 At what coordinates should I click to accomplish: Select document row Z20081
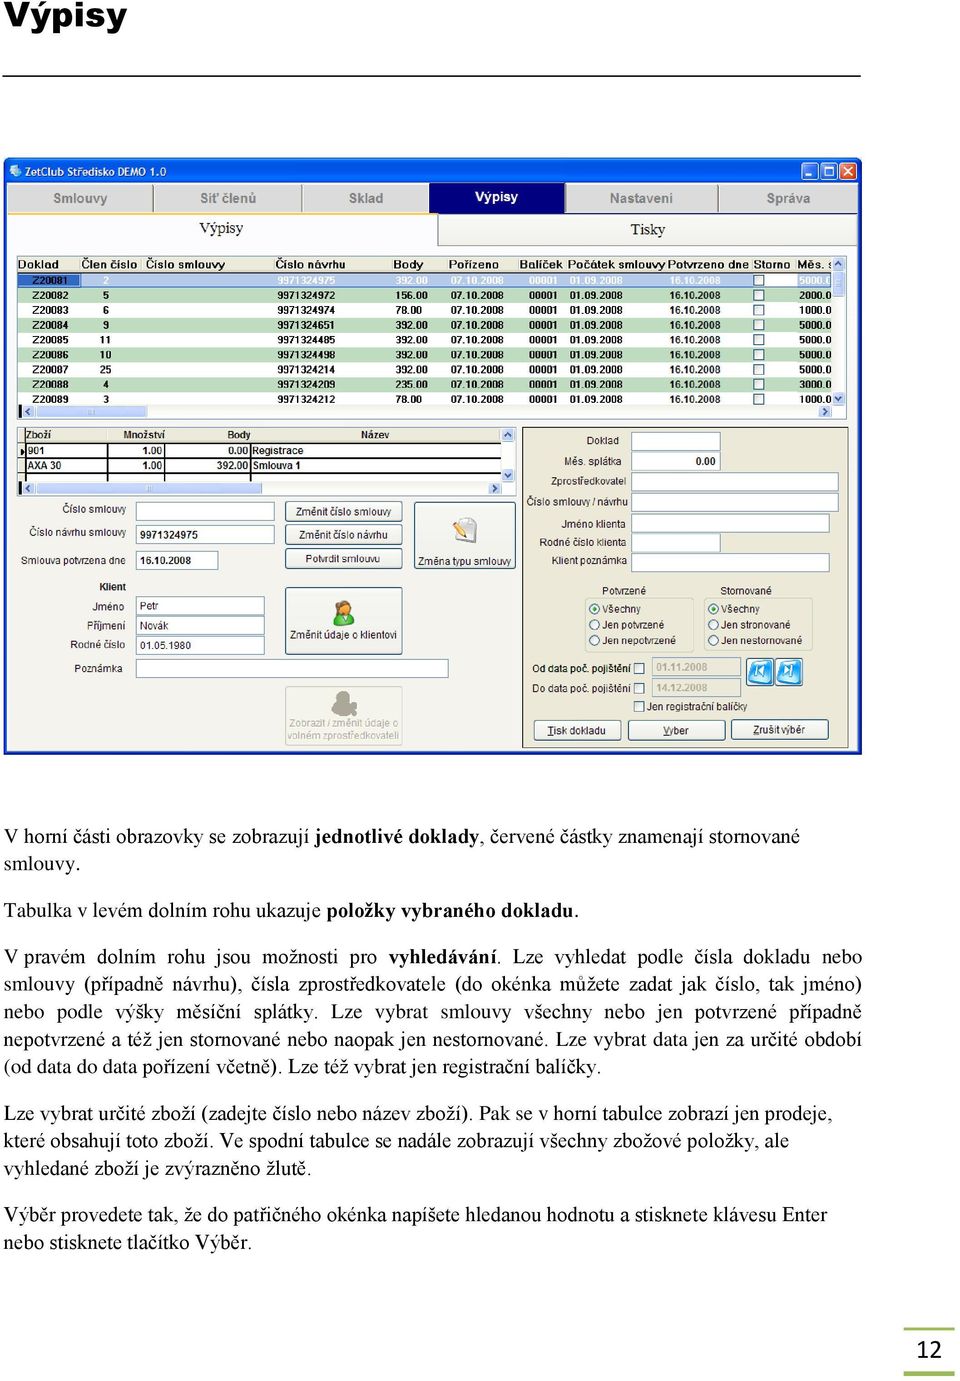point(425,280)
